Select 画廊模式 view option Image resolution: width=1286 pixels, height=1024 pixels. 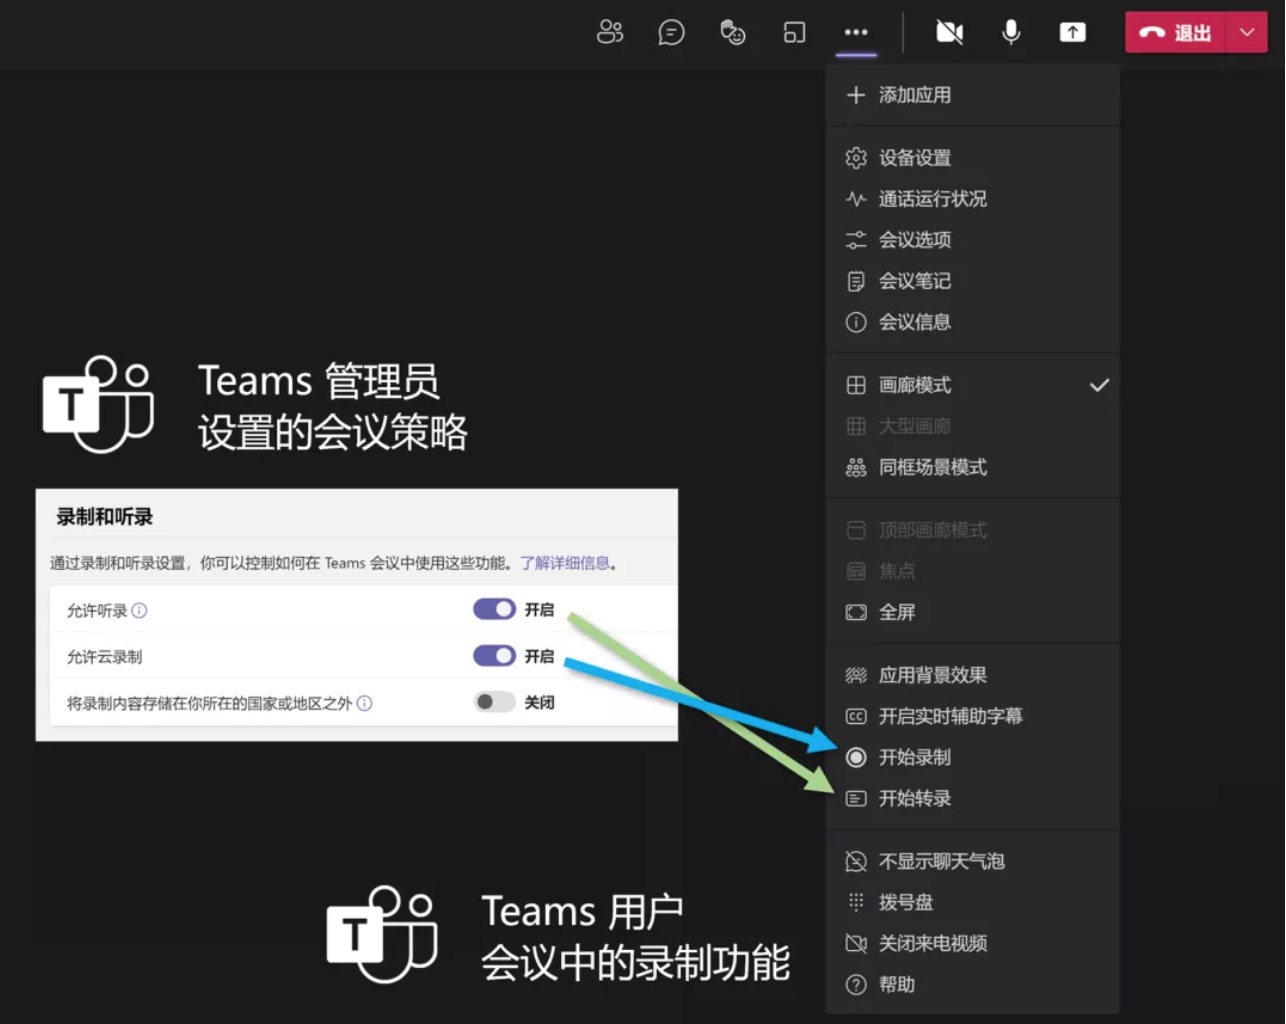(x=973, y=385)
